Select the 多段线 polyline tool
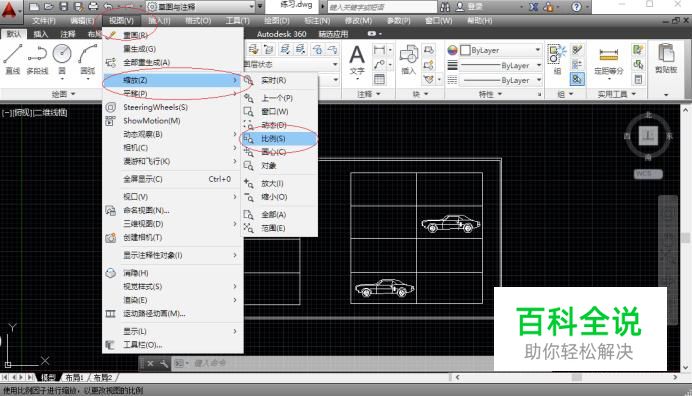The image size is (692, 396). (37, 59)
